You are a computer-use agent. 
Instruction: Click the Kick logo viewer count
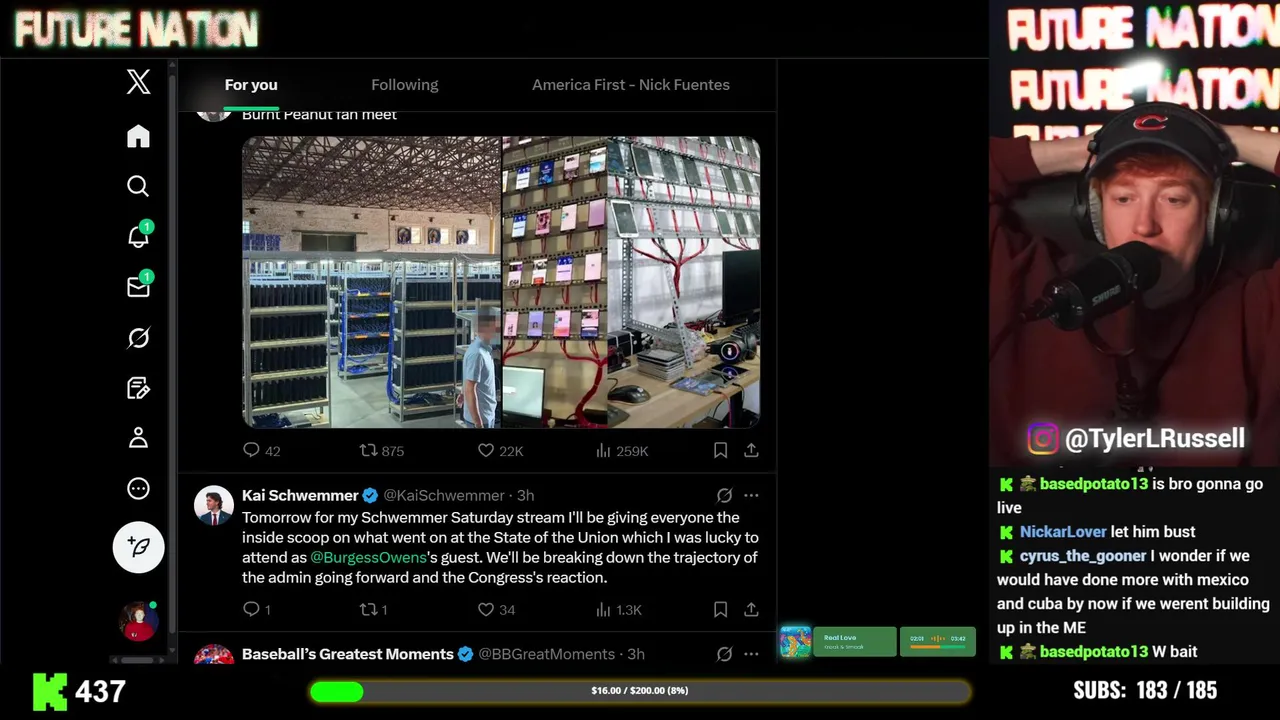click(79, 691)
